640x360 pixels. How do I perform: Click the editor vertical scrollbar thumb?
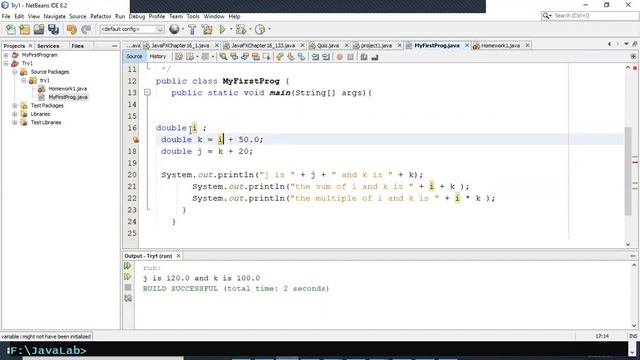(x=628, y=171)
